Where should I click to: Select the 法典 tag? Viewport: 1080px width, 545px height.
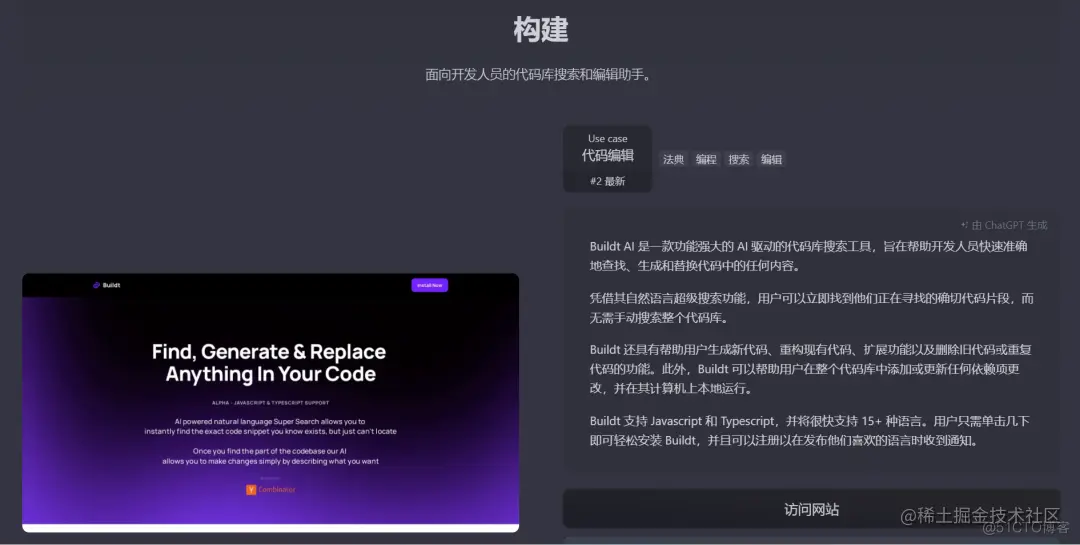(x=674, y=159)
